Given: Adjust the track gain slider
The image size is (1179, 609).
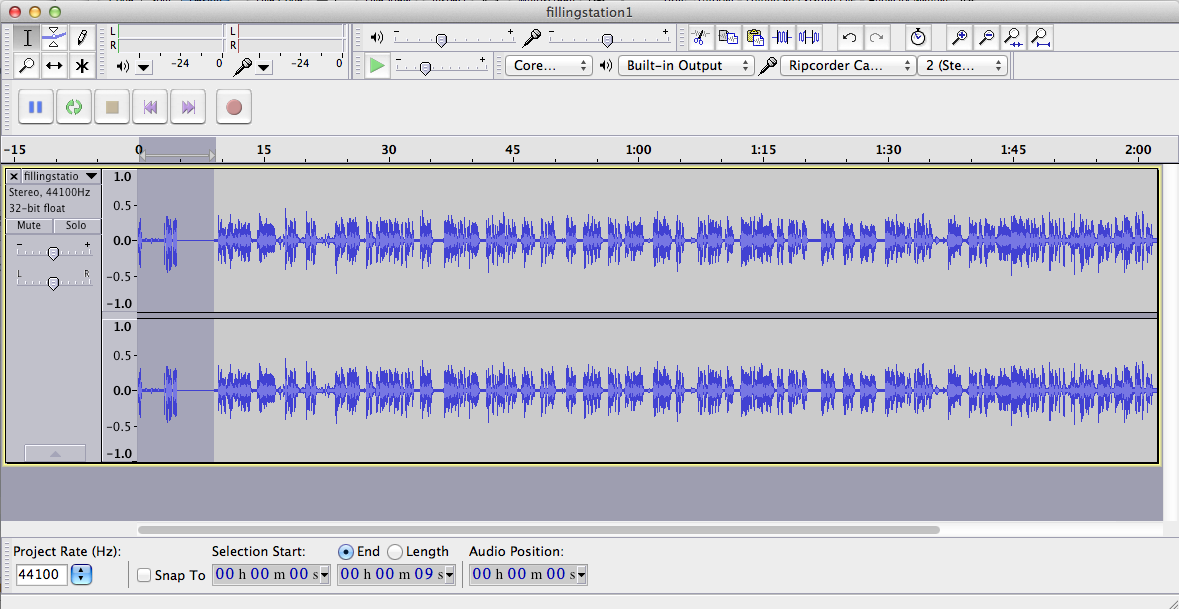Looking at the screenshot, I should [x=53, y=252].
